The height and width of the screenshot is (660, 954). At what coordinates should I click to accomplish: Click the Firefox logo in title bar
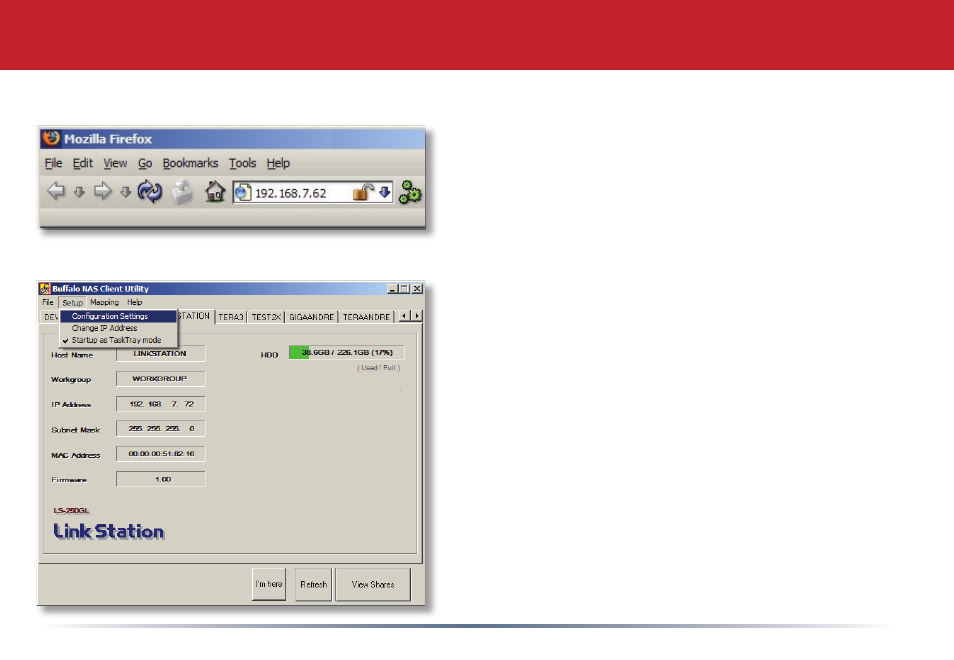pos(51,139)
